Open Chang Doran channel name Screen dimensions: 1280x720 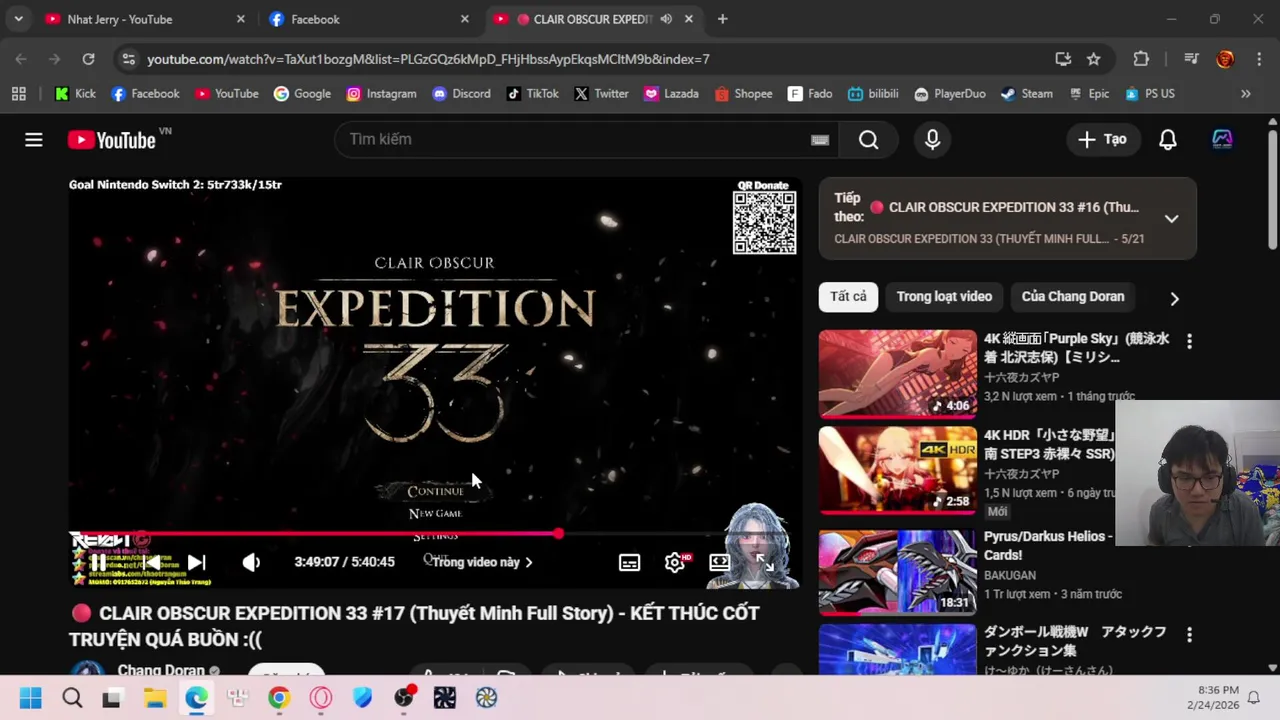point(161,671)
